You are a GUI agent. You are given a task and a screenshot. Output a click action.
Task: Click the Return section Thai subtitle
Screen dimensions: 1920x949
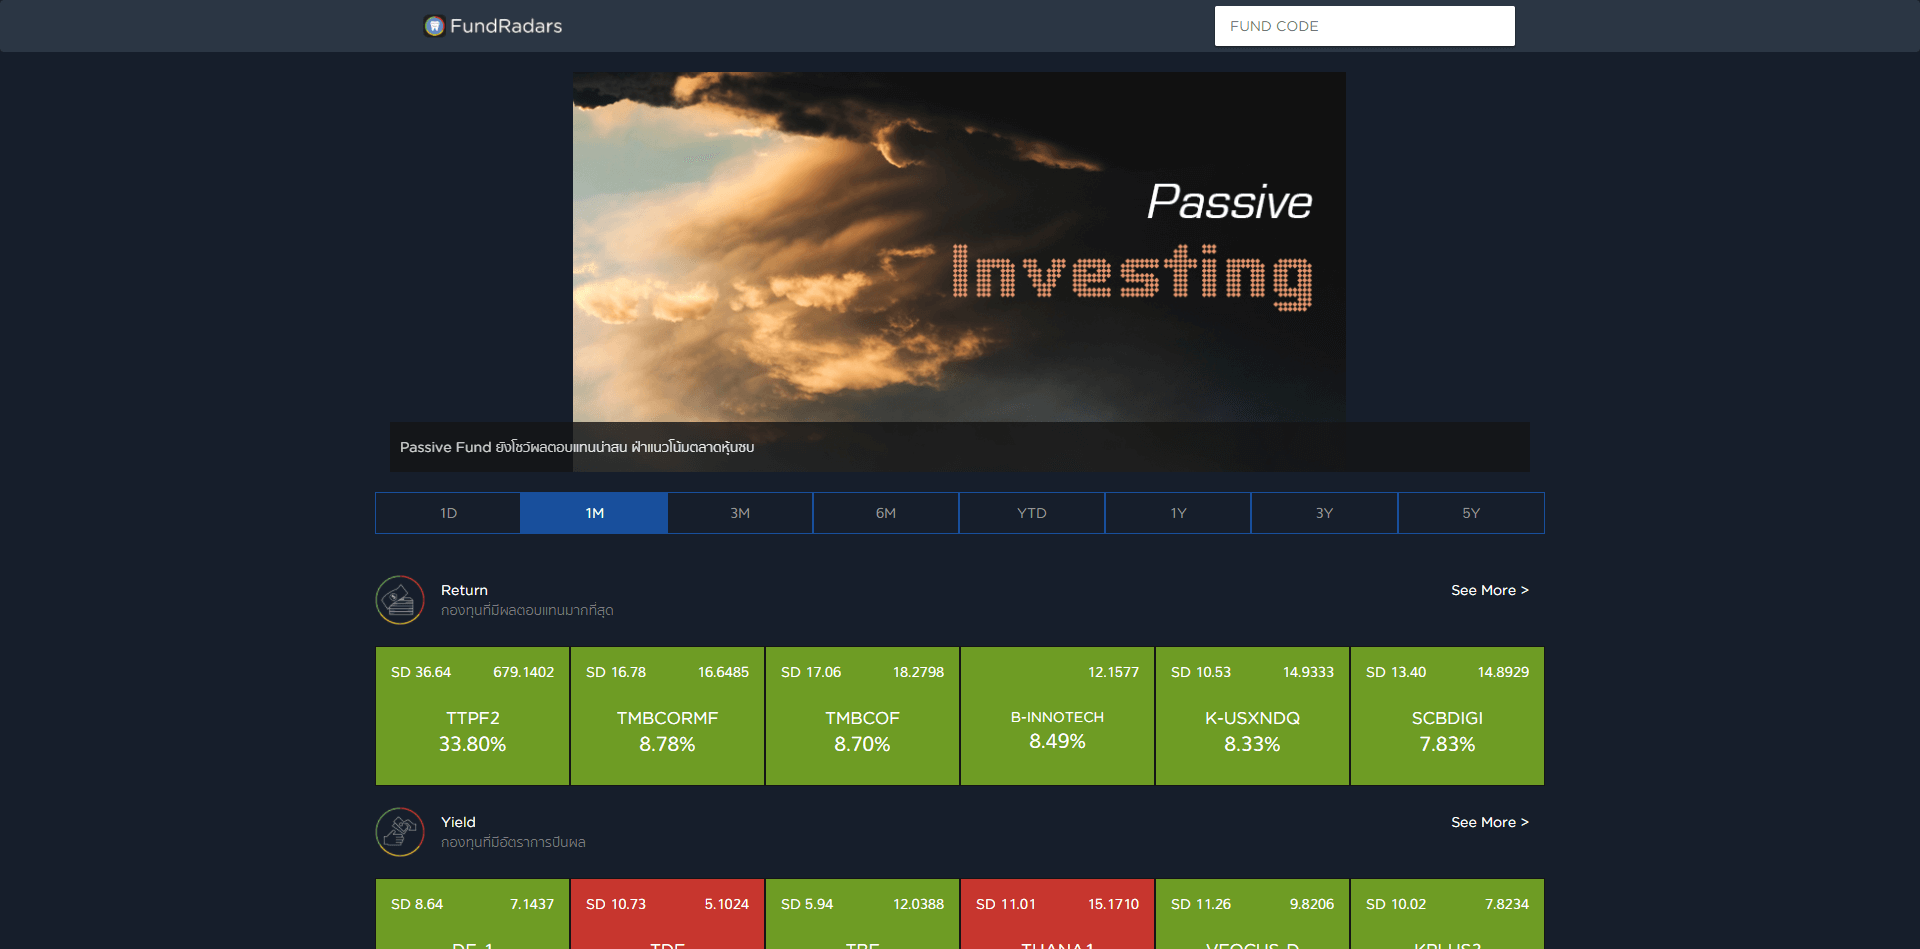[x=527, y=610]
